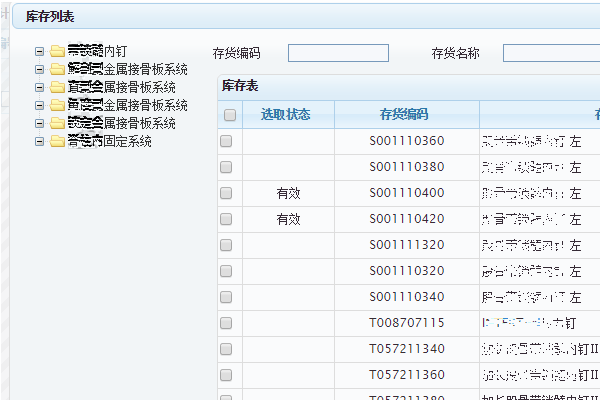Click the cell S001111320
This screenshot has height=400, width=600.
[x=407, y=245]
